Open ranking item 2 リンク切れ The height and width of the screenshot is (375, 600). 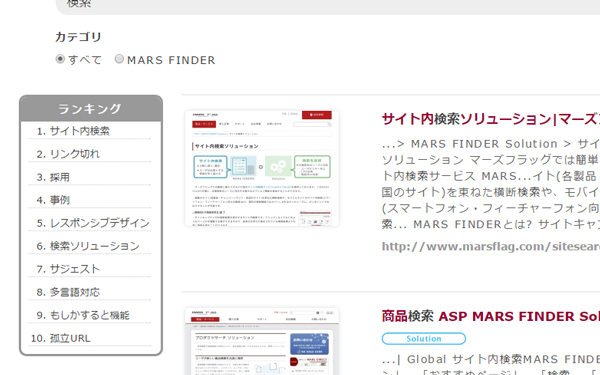(75, 154)
